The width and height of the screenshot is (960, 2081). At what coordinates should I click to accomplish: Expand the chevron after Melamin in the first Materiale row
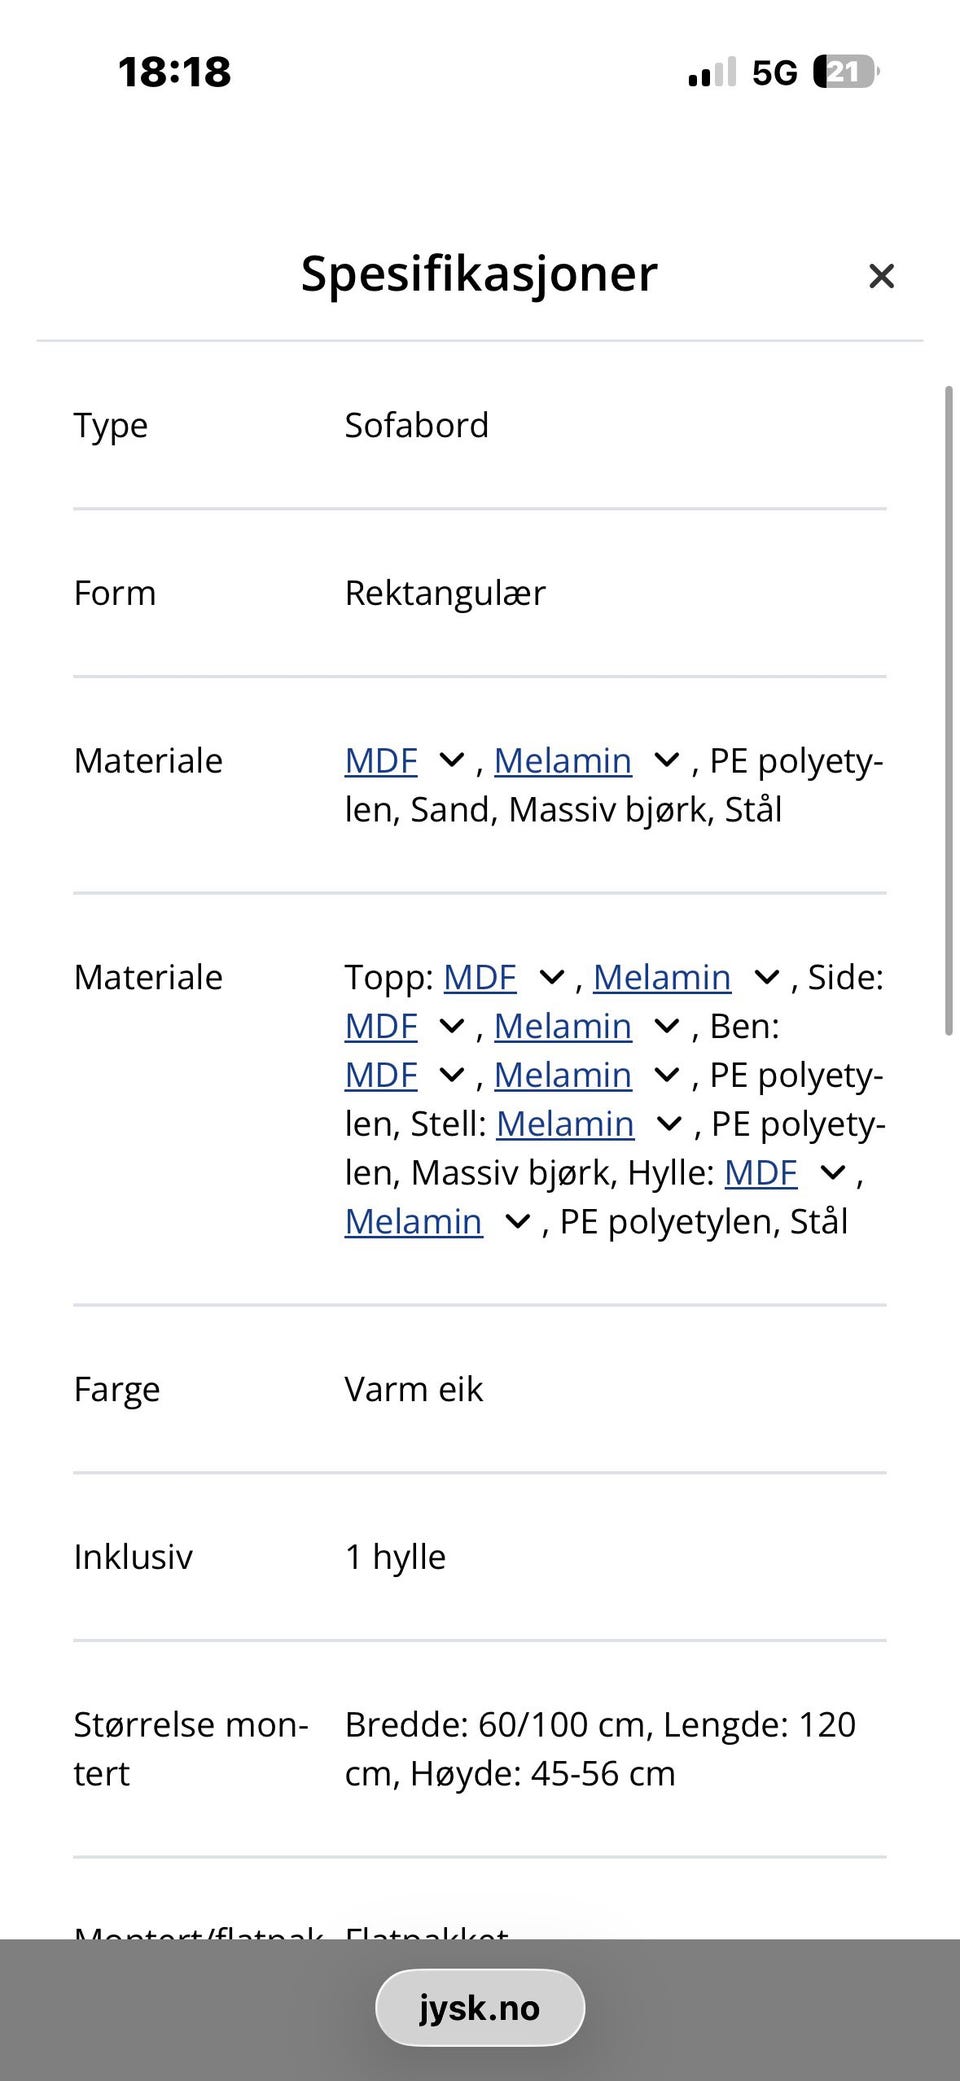point(667,761)
